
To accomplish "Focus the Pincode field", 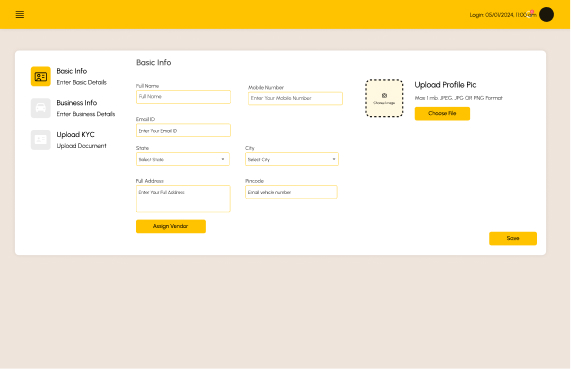I will (x=291, y=192).
